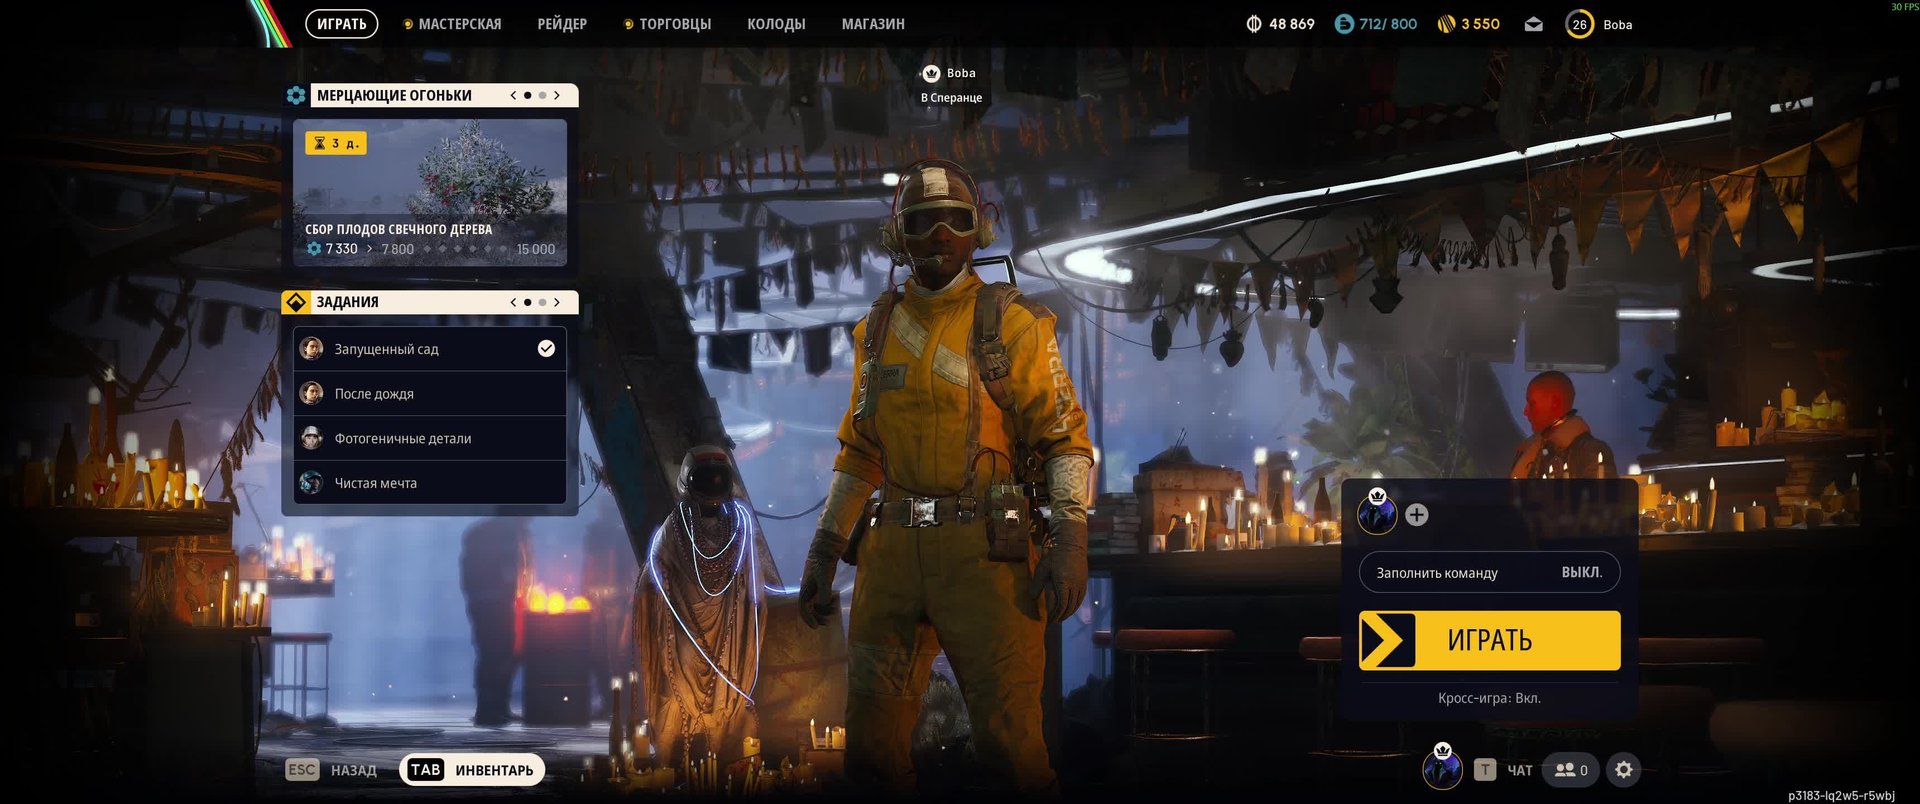Image resolution: width=1920 pixels, height=804 pixels.
Task: Toggle the checkmark on Запущенный сад quest
Action: pyautogui.click(x=546, y=348)
